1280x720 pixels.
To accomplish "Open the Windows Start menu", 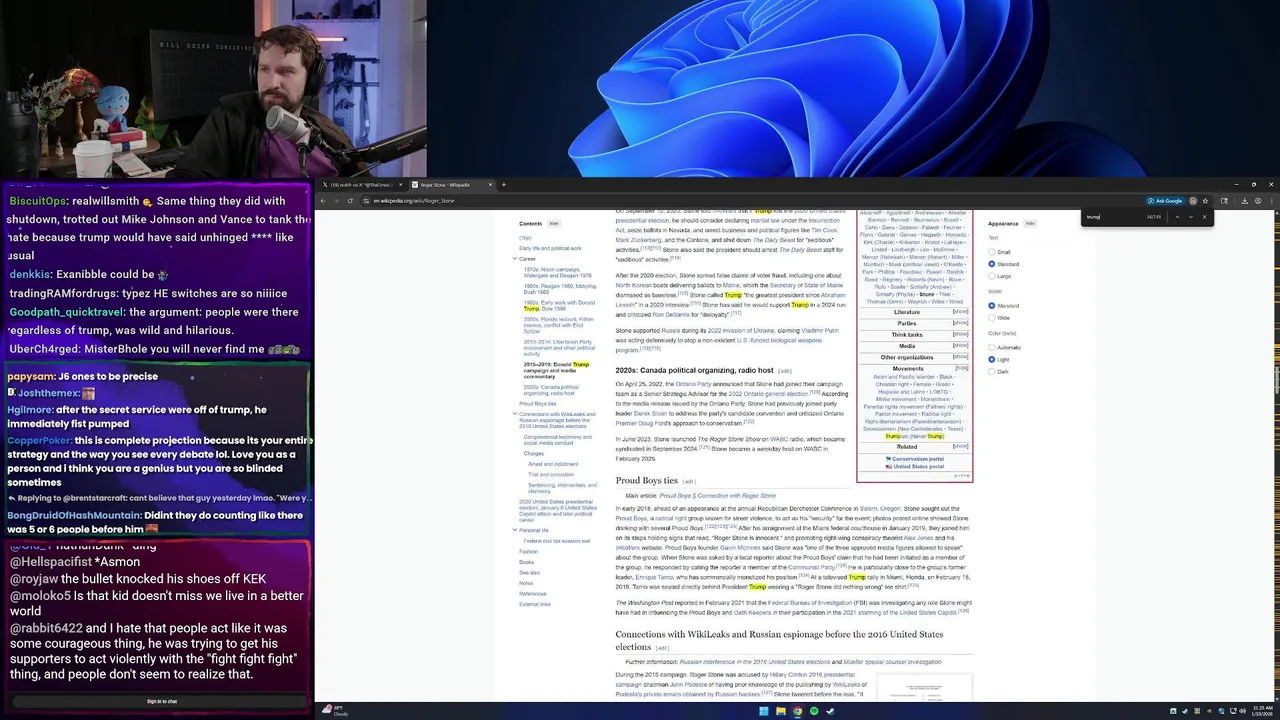I will 764,711.
